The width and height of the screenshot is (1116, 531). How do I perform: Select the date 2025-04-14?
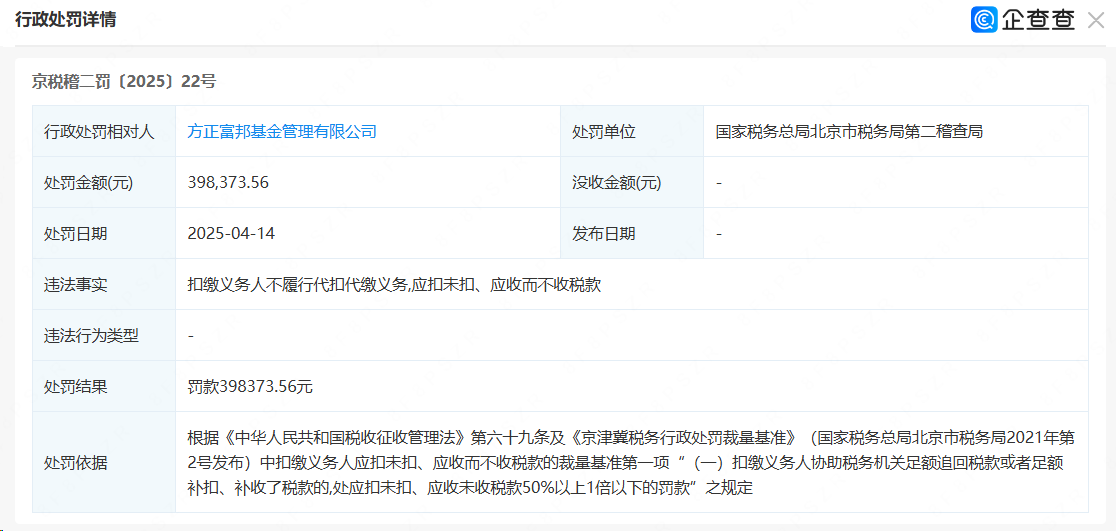pos(231,233)
